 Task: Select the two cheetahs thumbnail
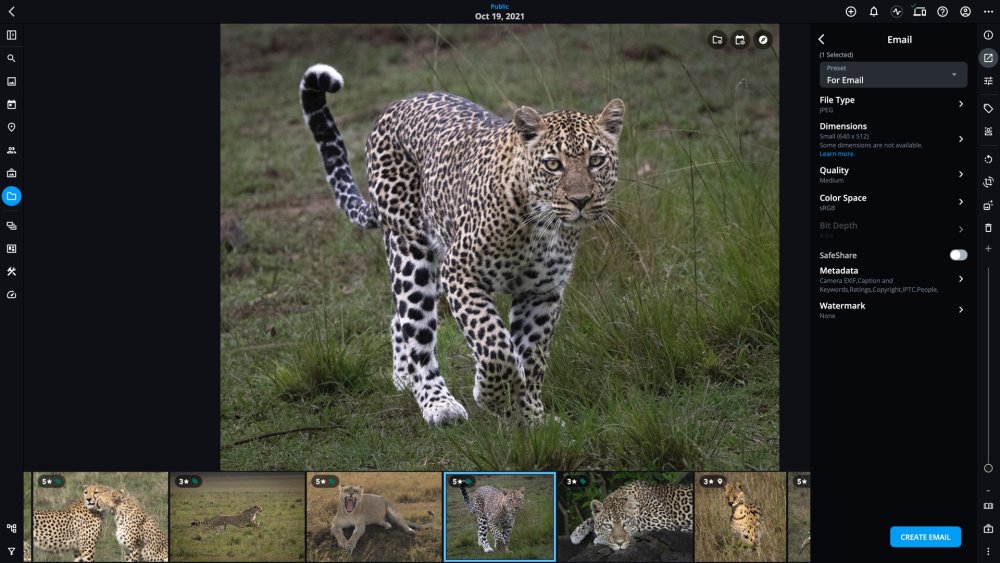pyautogui.click(x=100, y=517)
